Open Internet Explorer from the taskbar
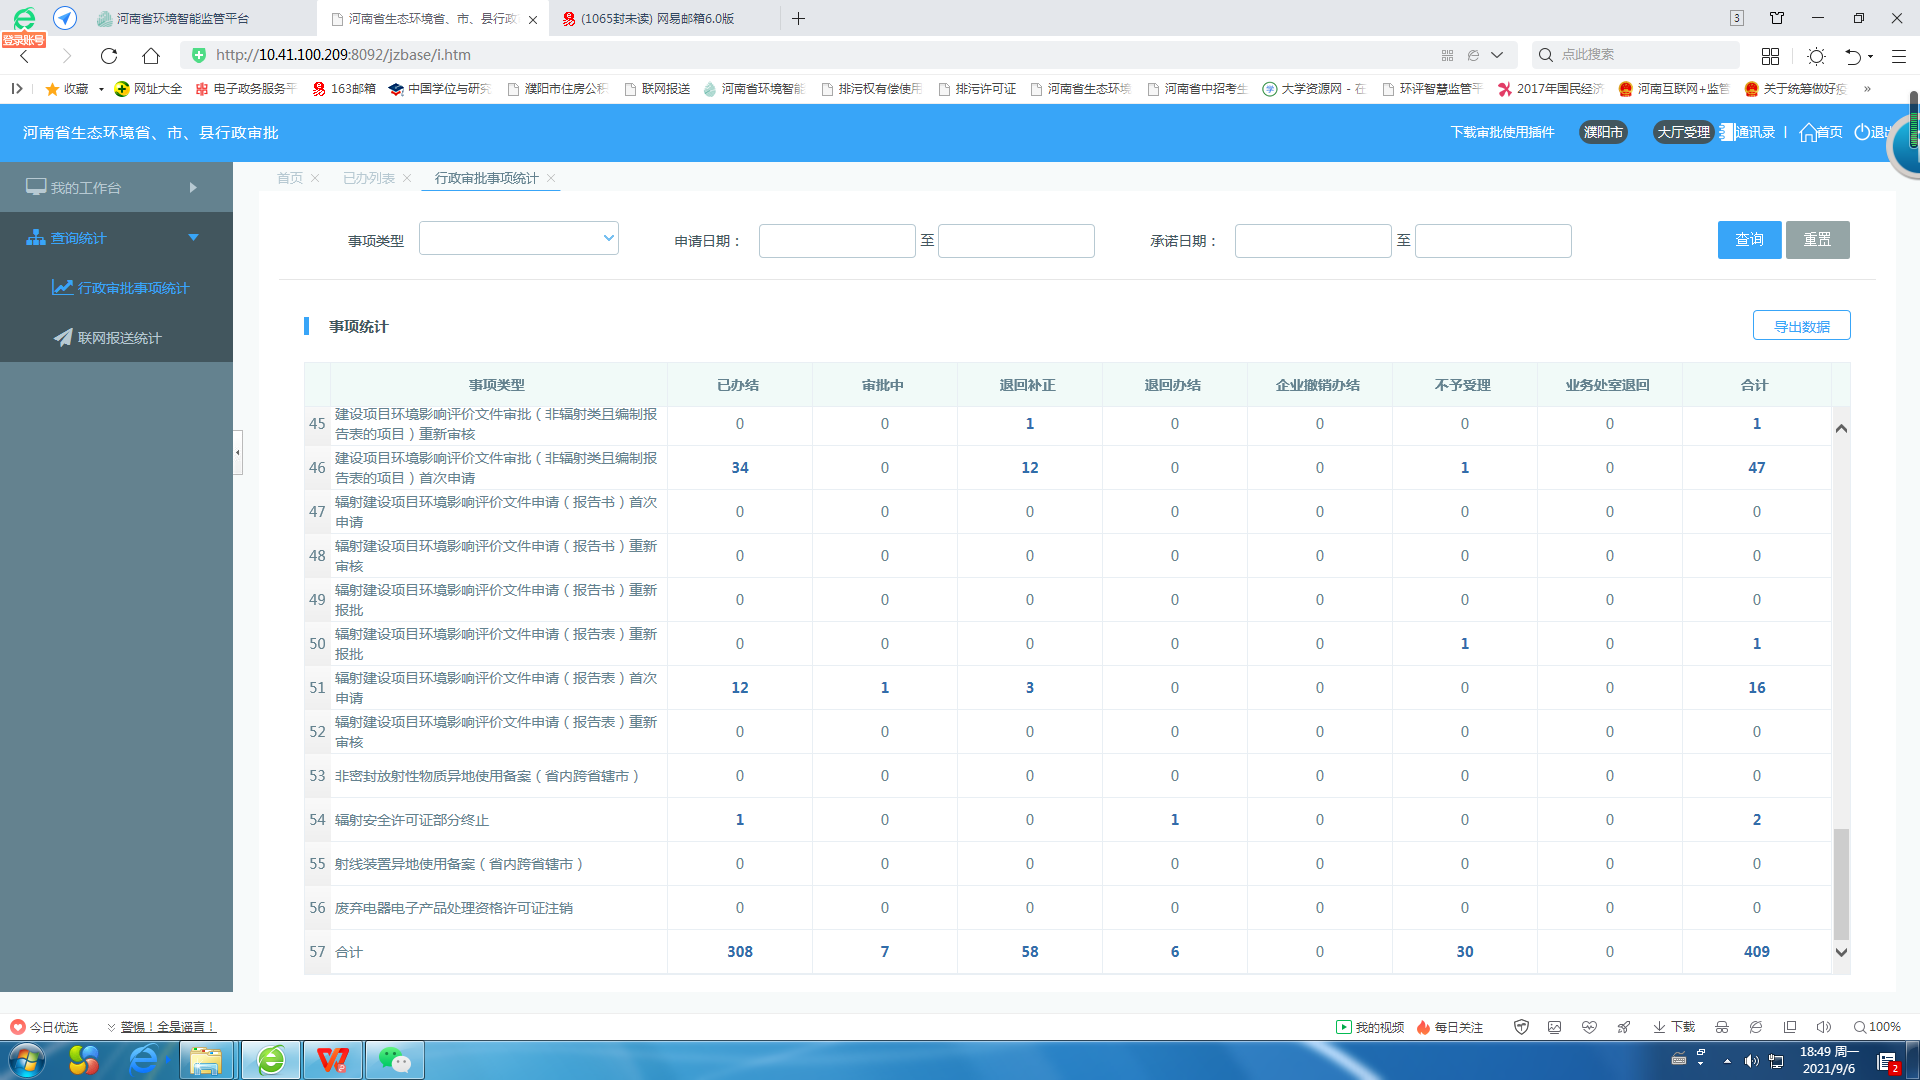Screen dimensions: 1920x1080 point(144,1060)
